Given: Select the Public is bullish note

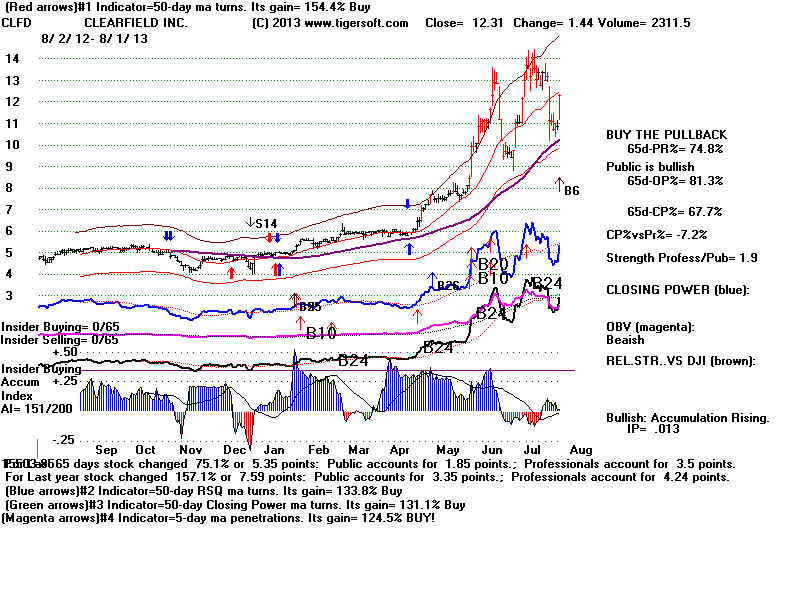Looking at the screenshot, I should click(650, 167).
